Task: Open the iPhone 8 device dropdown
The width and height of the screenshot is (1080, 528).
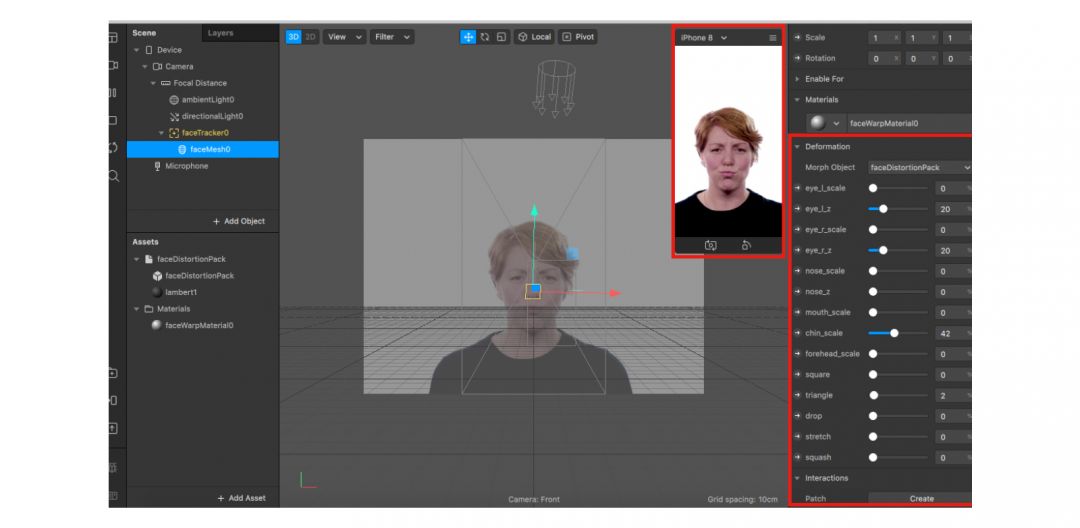Action: (703, 38)
